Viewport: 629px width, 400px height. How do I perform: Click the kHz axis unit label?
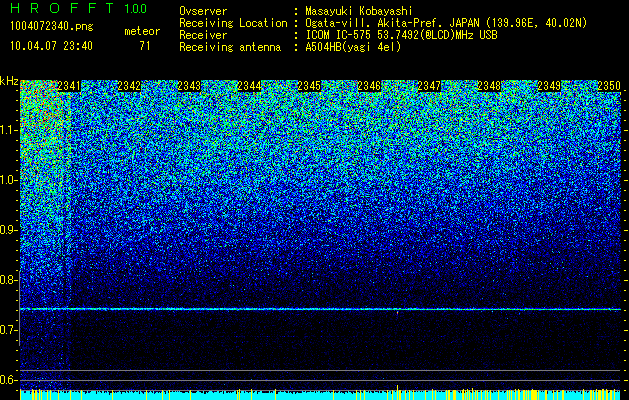[9, 81]
